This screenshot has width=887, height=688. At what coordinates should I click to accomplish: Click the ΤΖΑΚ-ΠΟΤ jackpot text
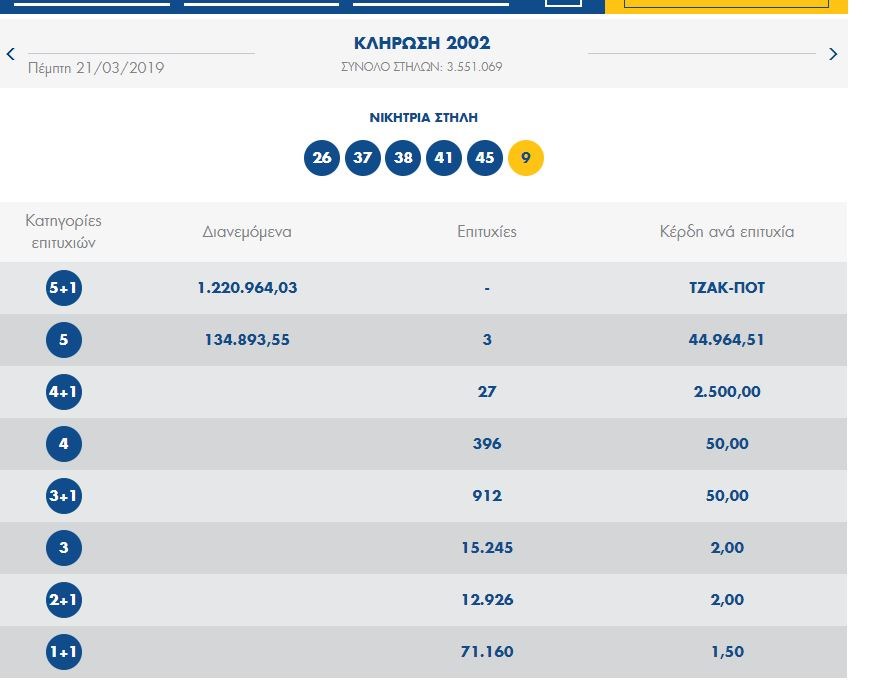point(727,288)
